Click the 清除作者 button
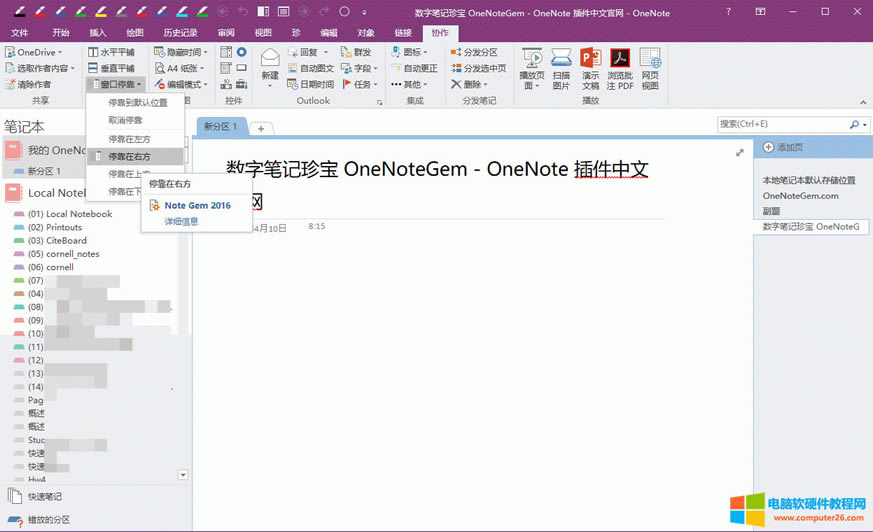Image resolution: width=873 pixels, height=532 pixels. coord(28,84)
